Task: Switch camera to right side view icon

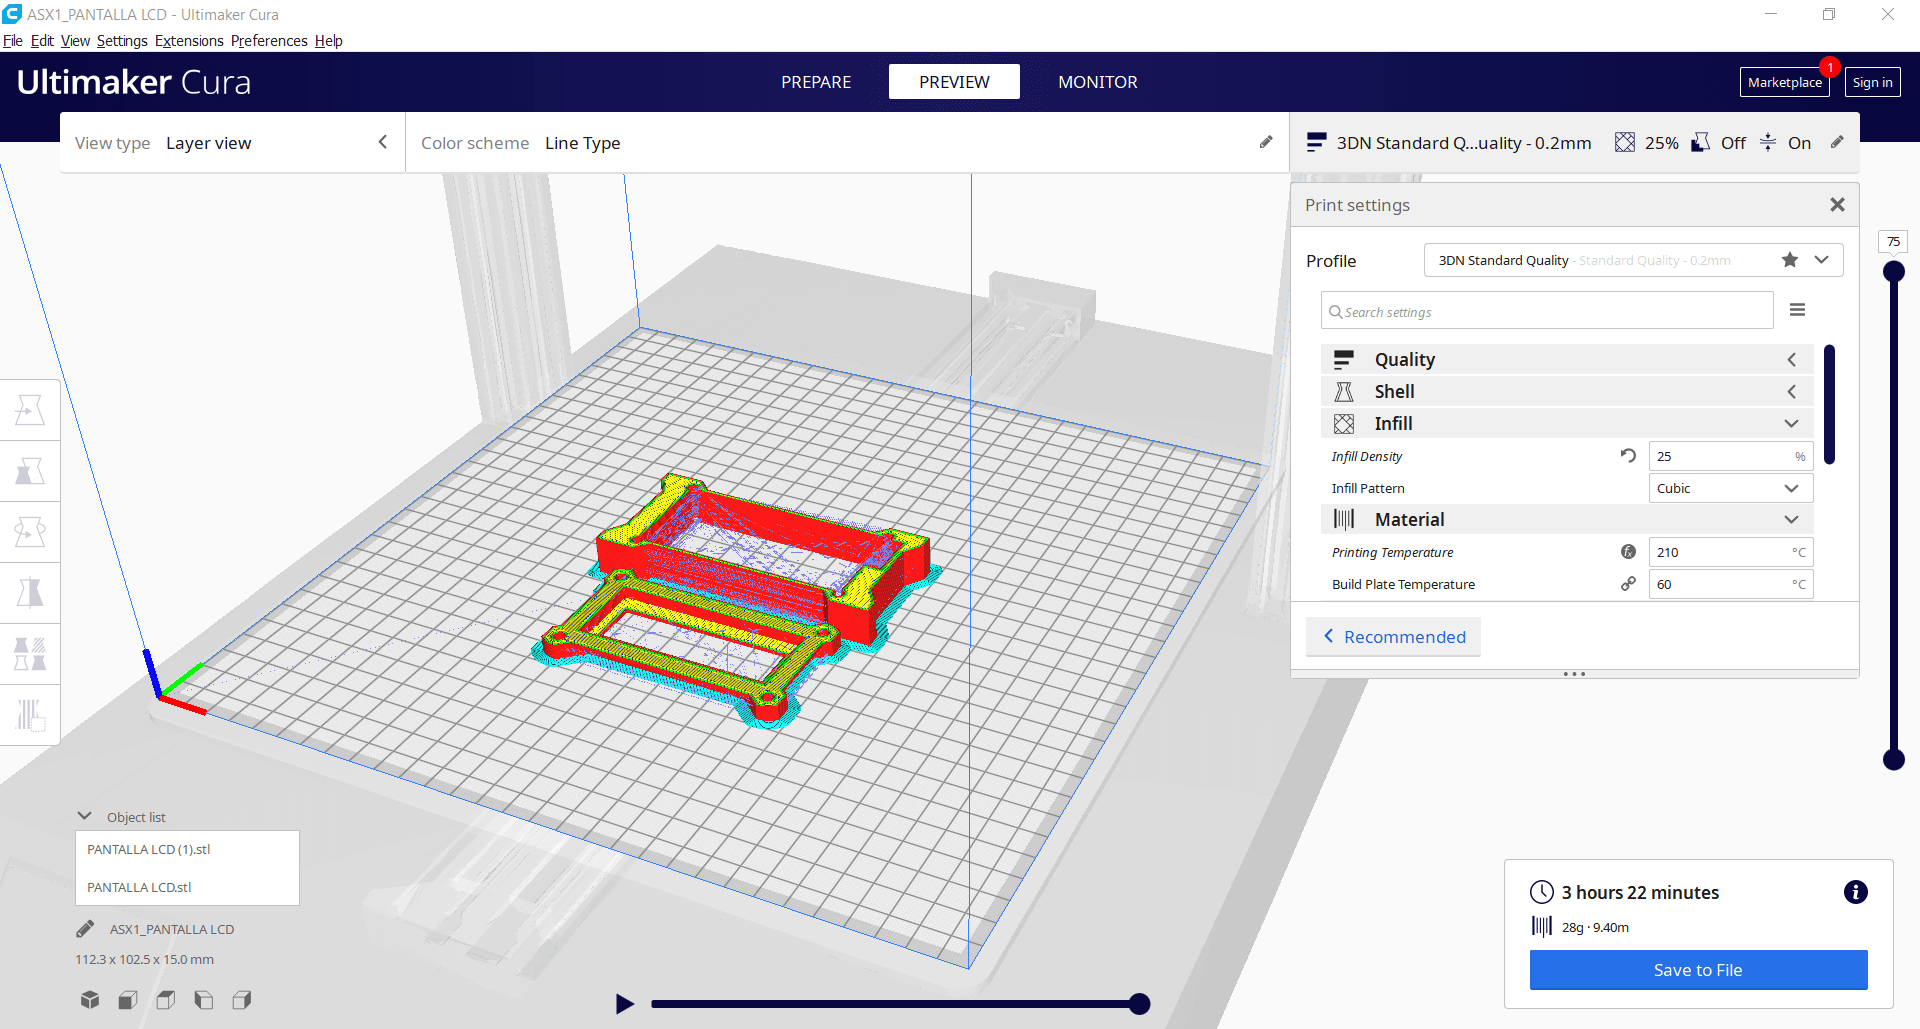Action: (242, 999)
